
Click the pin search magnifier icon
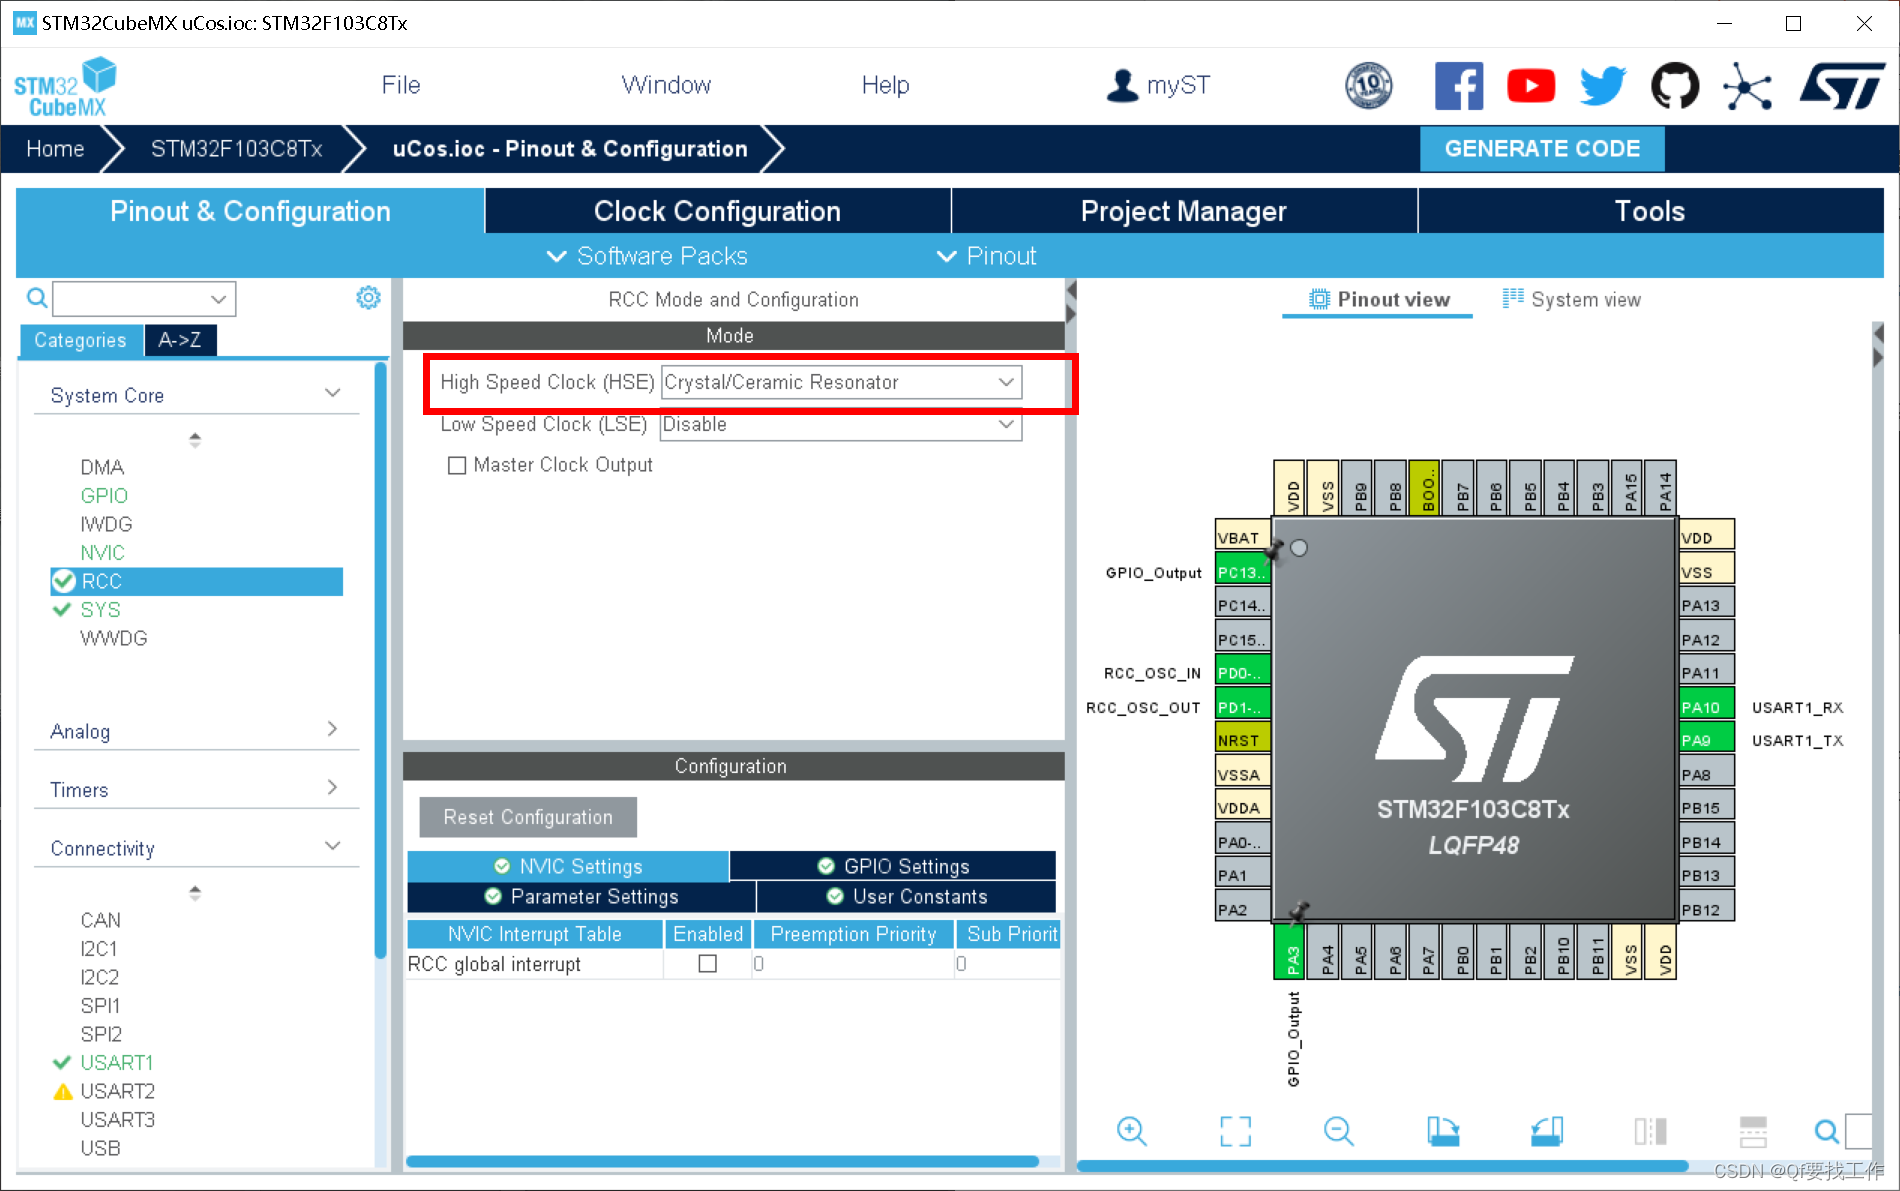click(x=1826, y=1131)
